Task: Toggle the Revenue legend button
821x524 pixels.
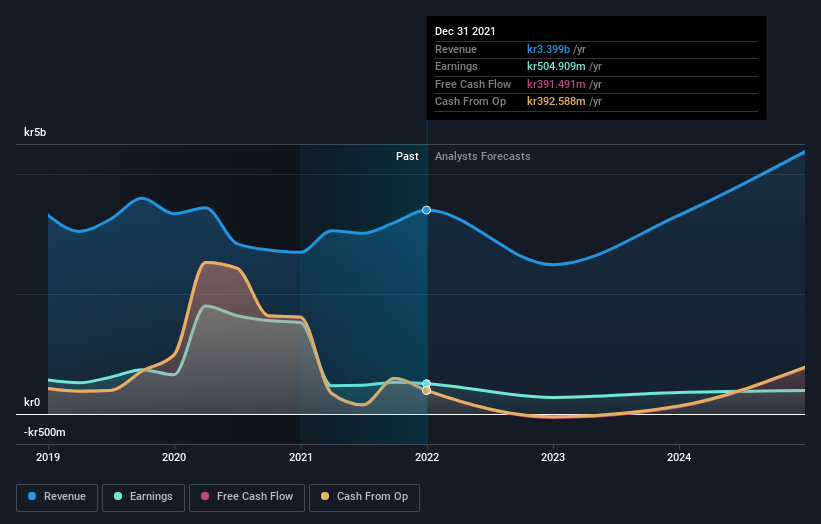Action: coord(57,497)
